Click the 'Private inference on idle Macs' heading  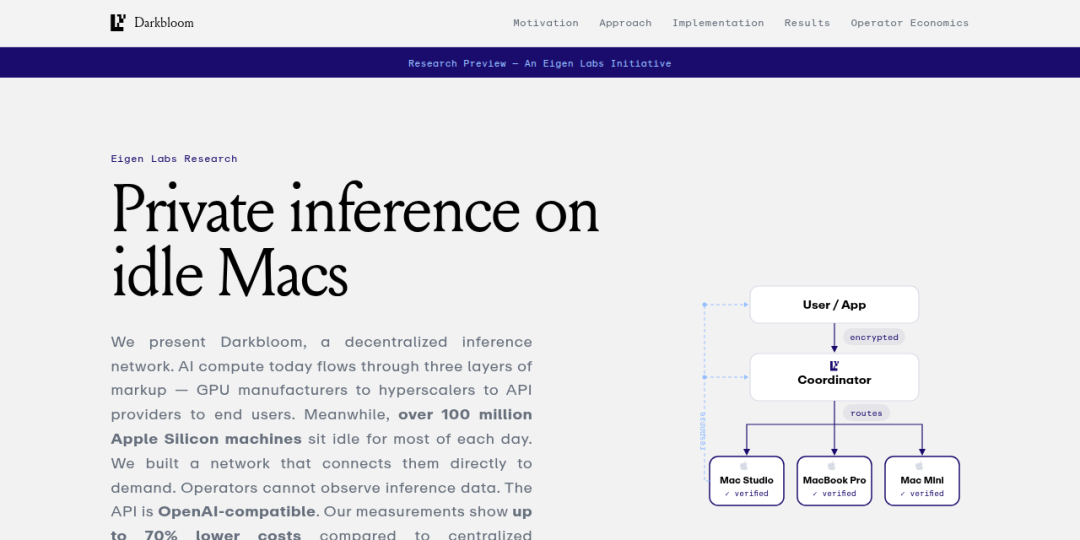(x=355, y=240)
